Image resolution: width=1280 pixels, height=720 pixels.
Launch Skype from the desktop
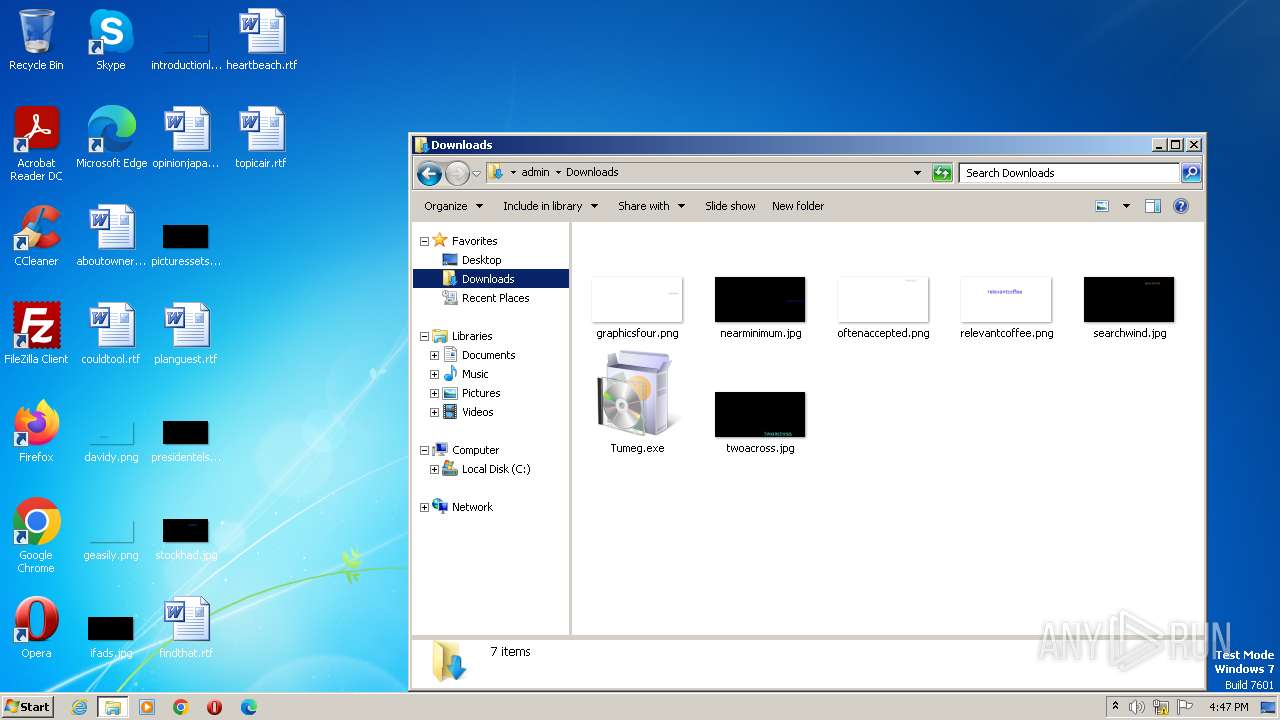[110, 40]
